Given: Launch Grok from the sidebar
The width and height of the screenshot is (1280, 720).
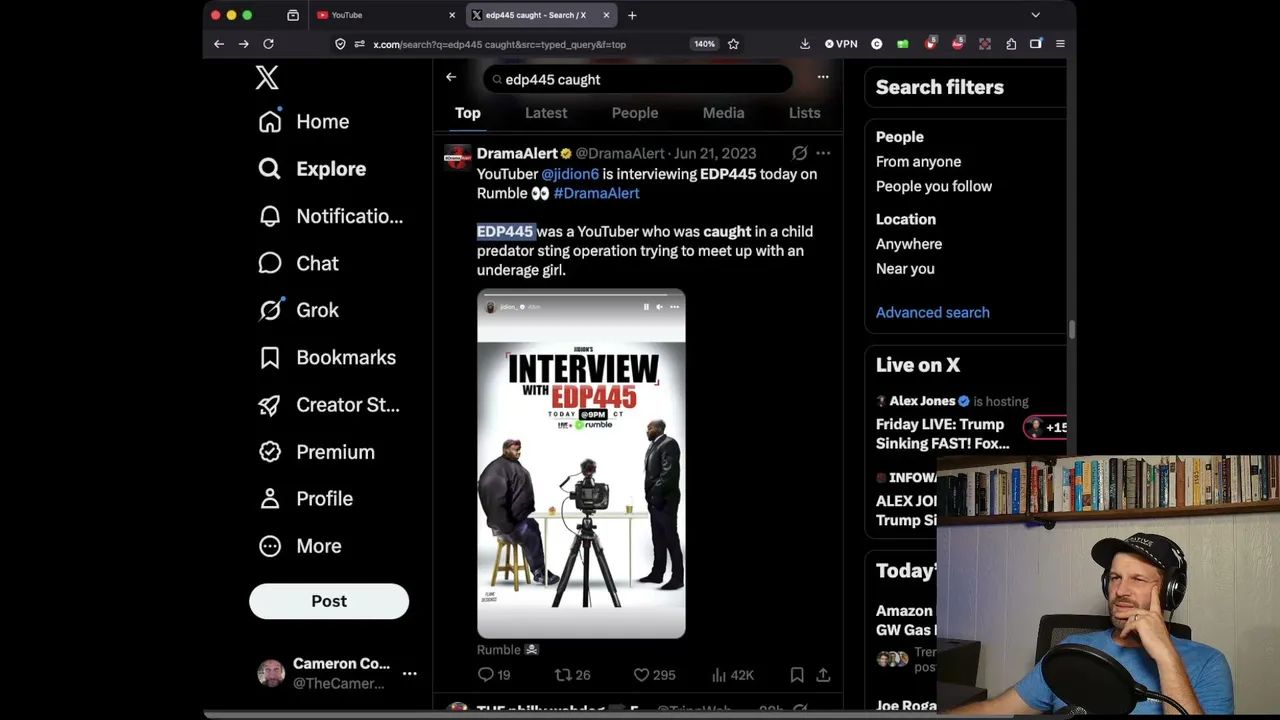Looking at the screenshot, I should tap(298, 310).
